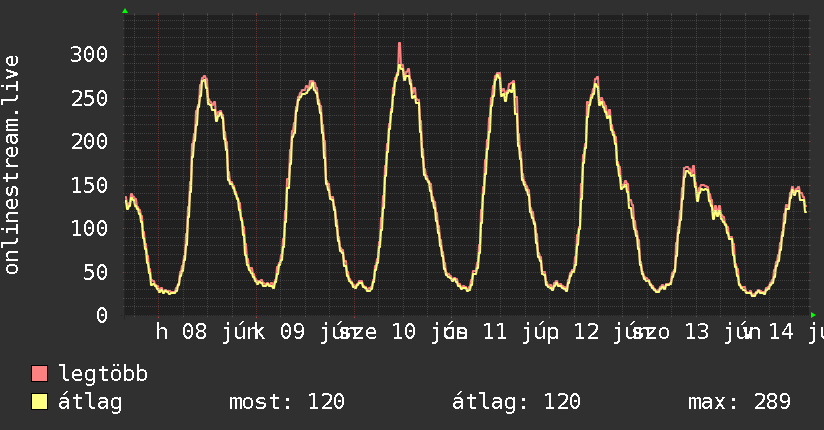Click the '09' date axis label
The image size is (824, 430).
coord(292,332)
